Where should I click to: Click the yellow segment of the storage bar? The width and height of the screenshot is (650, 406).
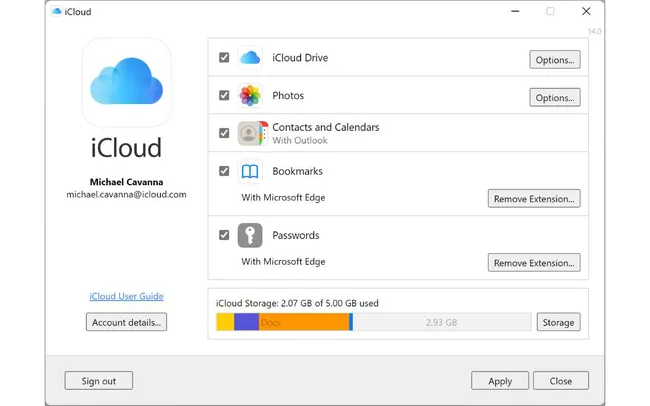(225, 322)
